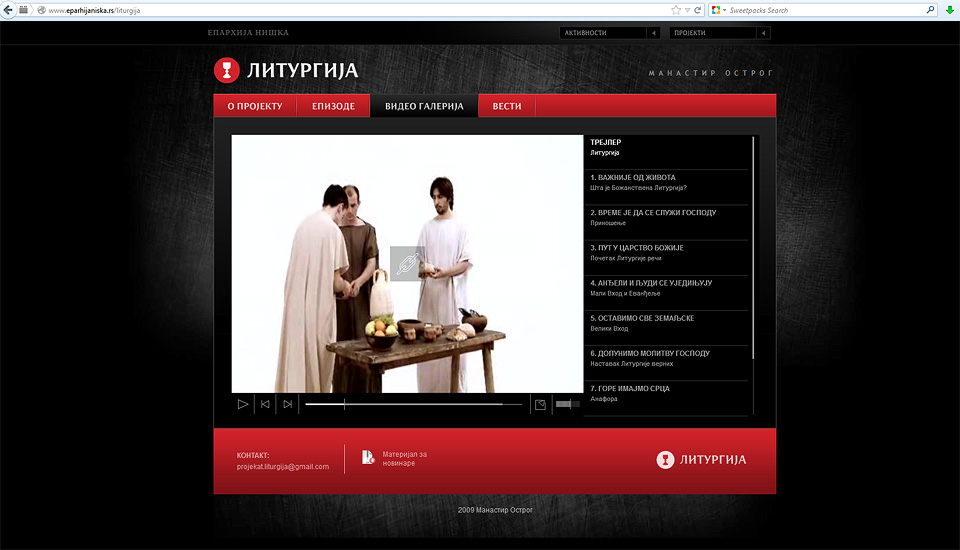Viewport: 960px width, 550px height.
Task: Click the green downloads arrow icon
Action: point(948,10)
